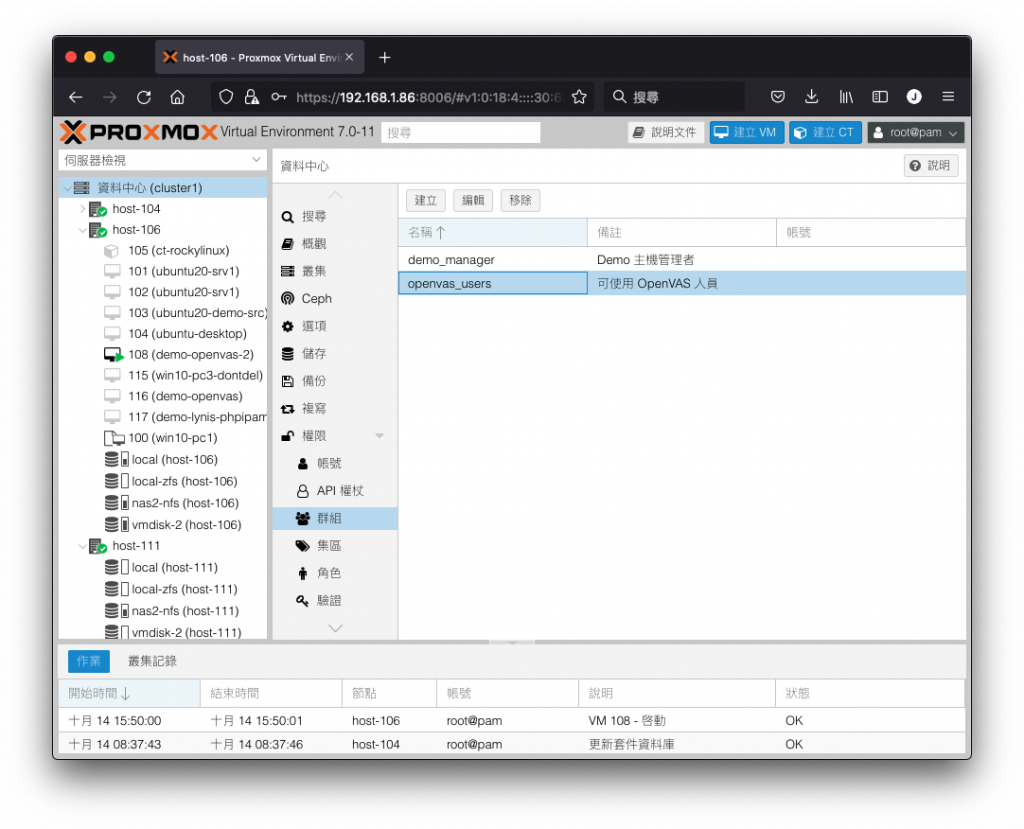
Task: Bookmark page with star icon
Action: [579, 97]
